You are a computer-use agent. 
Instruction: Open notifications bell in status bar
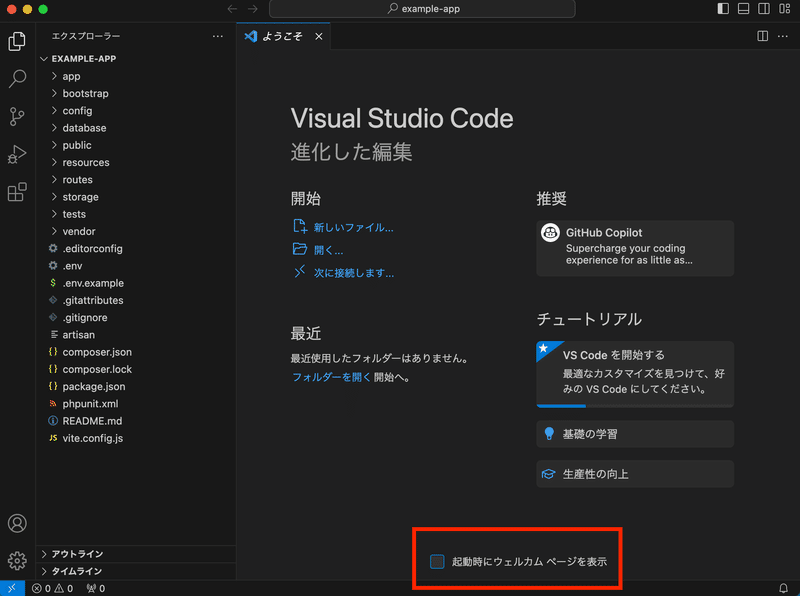click(x=783, y=588)
